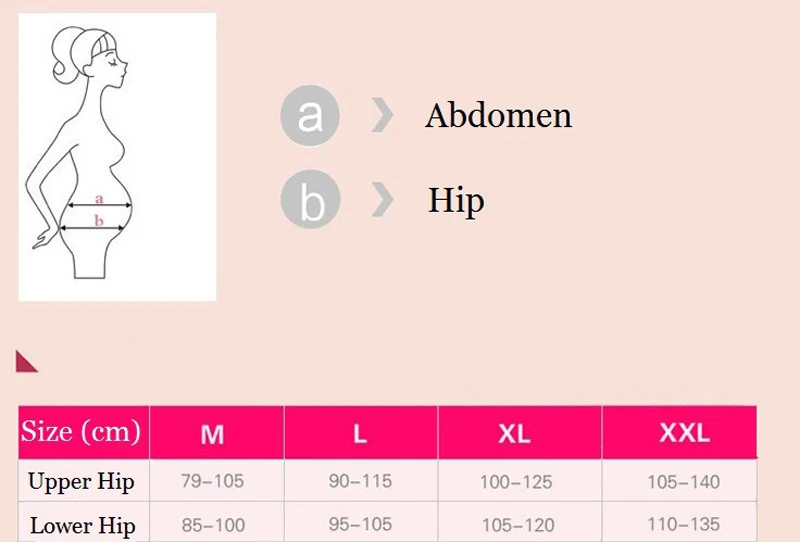Select the XXL size column header
800x542 pixels.
tap(684, 433)
